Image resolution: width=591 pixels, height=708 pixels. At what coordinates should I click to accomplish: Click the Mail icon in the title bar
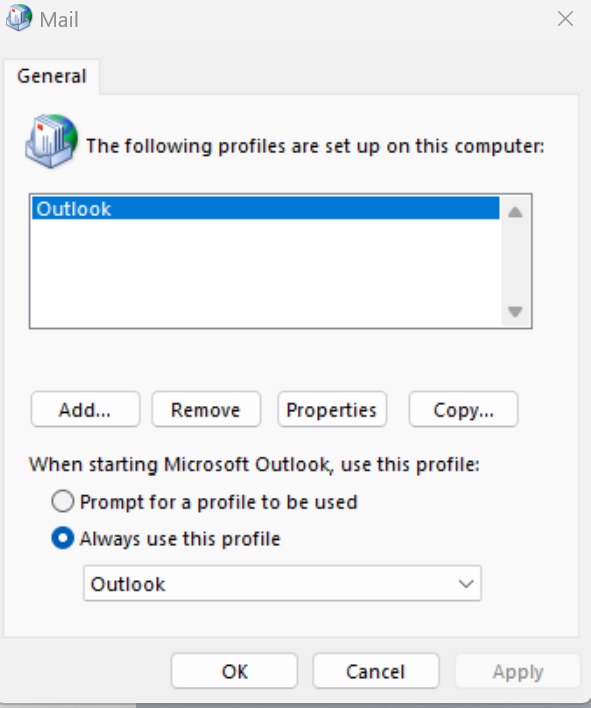pyautogui.click(x=19, y=18)
